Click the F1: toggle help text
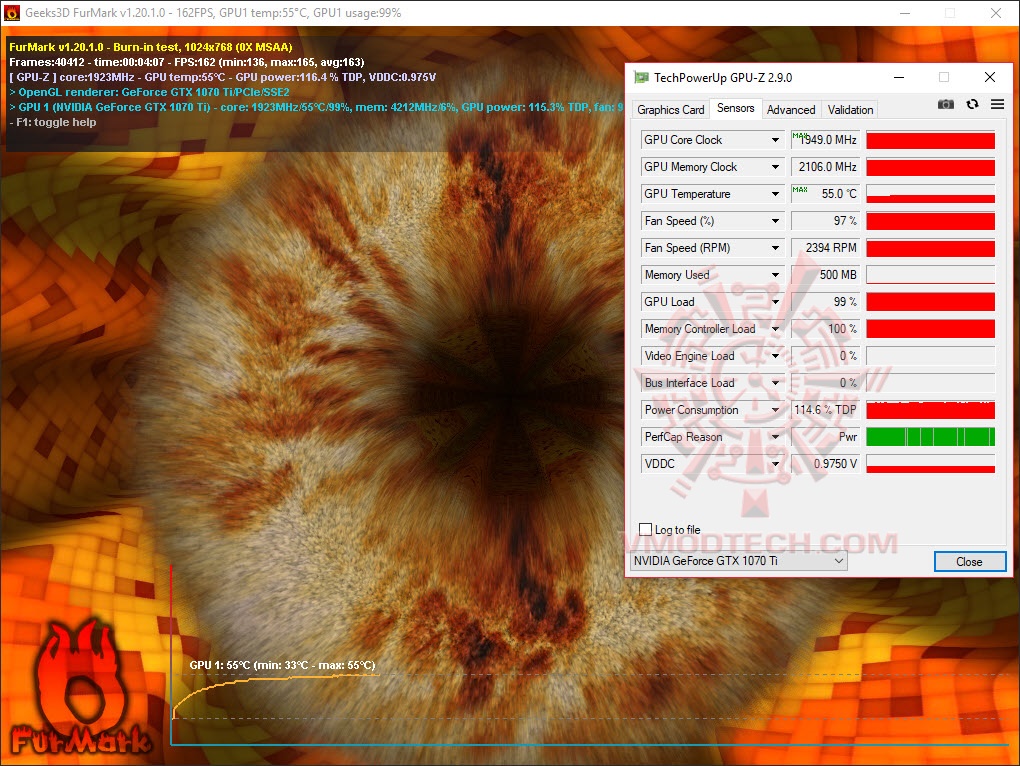Image resolution: width=1020 pixels, height=766 pixels. [53, 122]
